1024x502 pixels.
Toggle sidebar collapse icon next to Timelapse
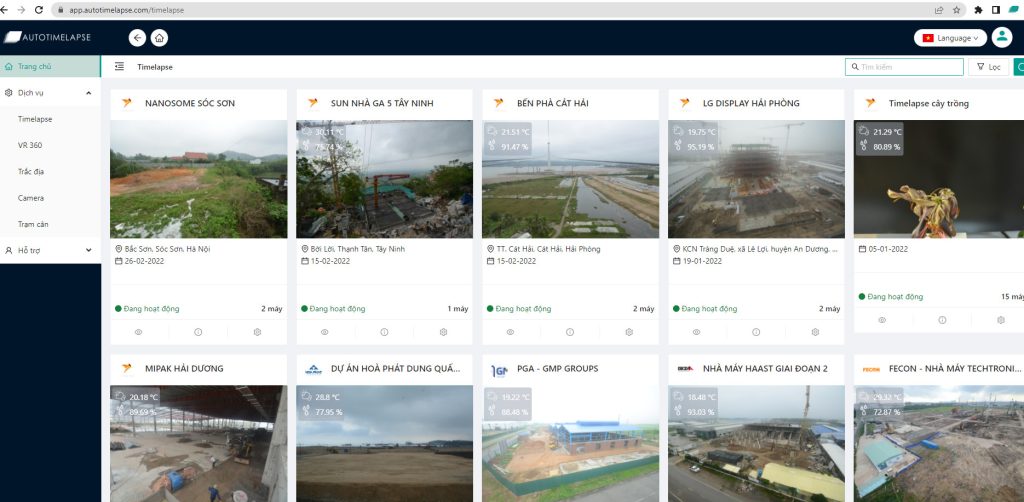click(120, 67)
